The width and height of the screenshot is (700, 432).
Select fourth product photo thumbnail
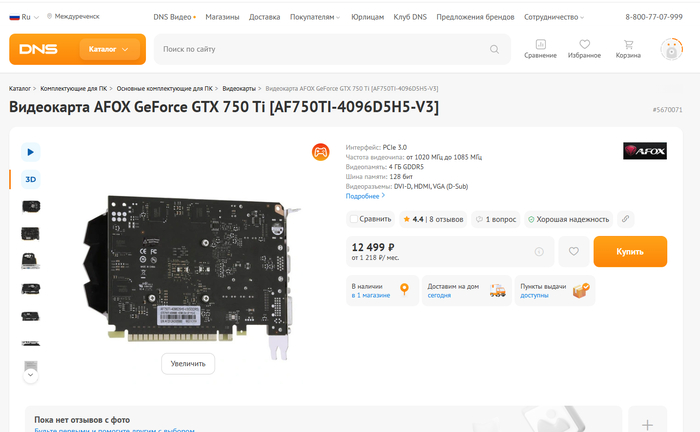(x=30, y=289)
